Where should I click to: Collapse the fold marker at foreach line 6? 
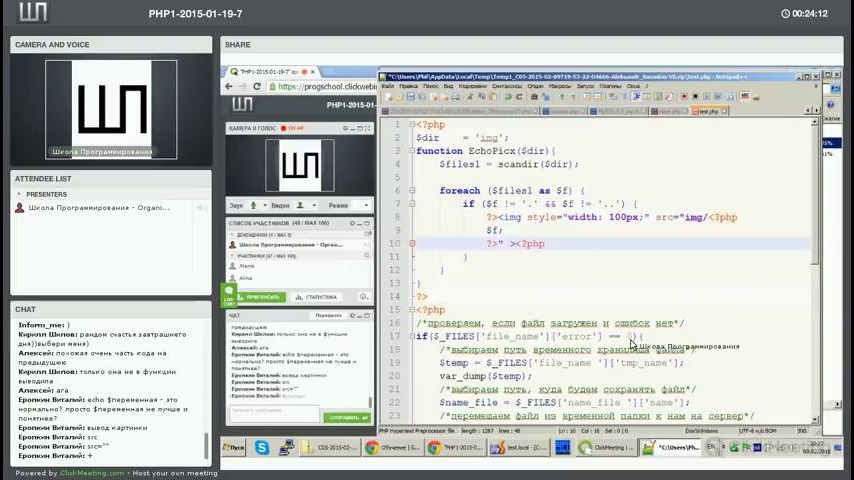412,190
